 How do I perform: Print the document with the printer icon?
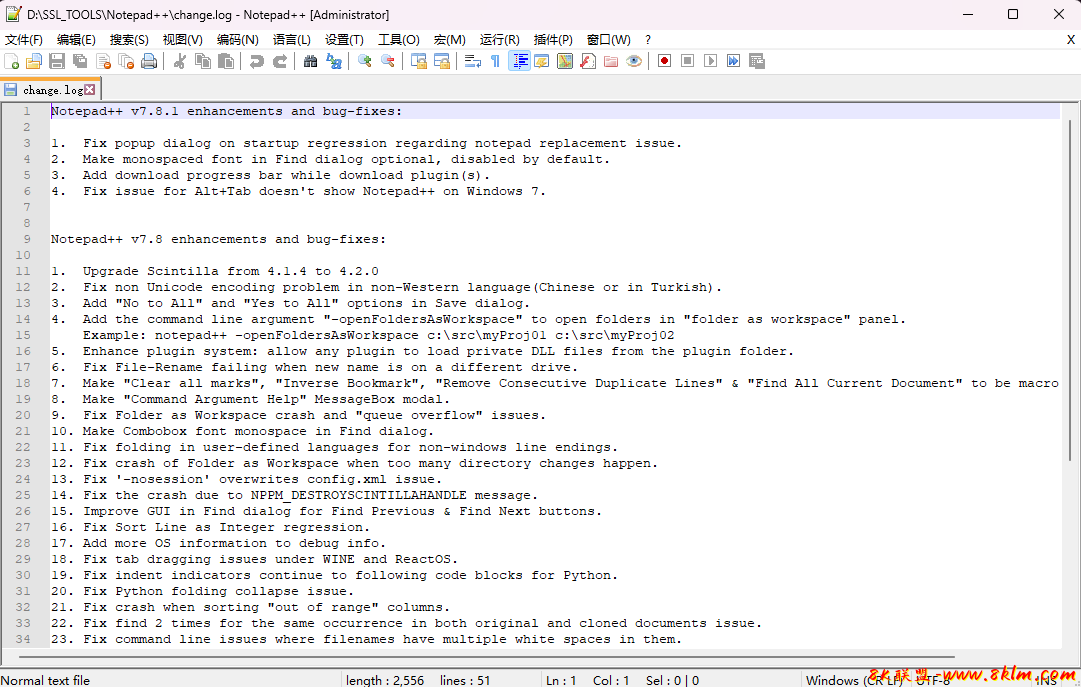tap(149, 61)
